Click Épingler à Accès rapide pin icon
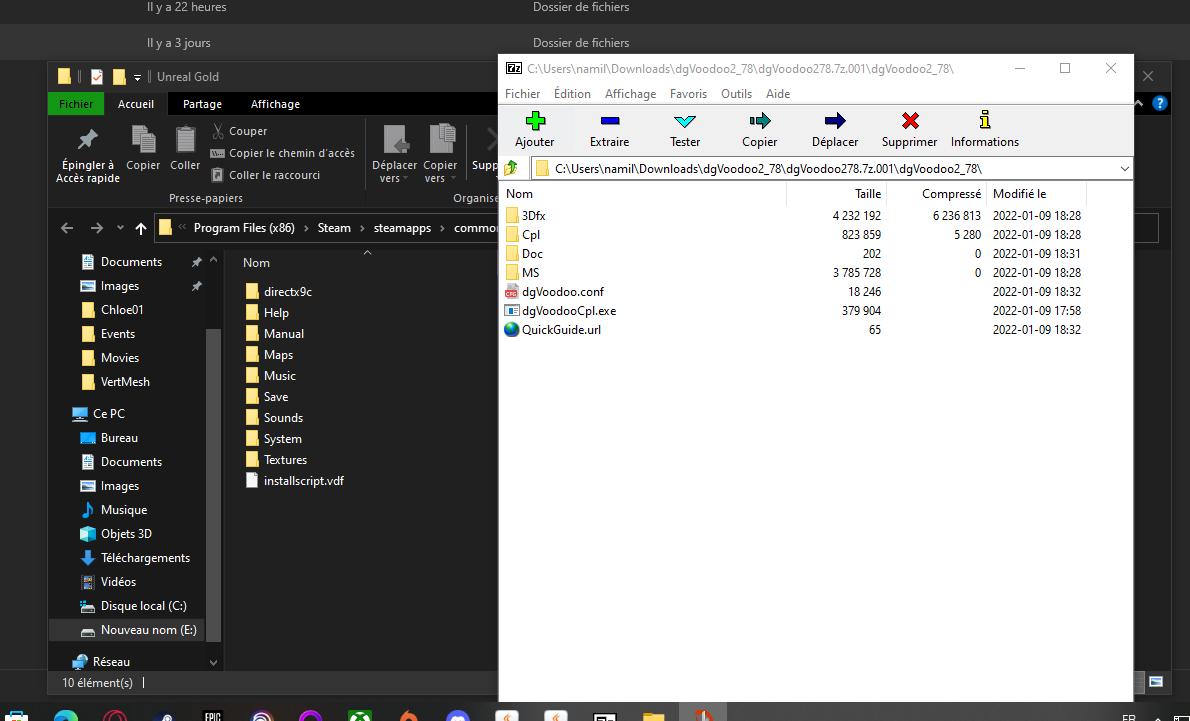The image size is (1190, 721). point(87,140)
